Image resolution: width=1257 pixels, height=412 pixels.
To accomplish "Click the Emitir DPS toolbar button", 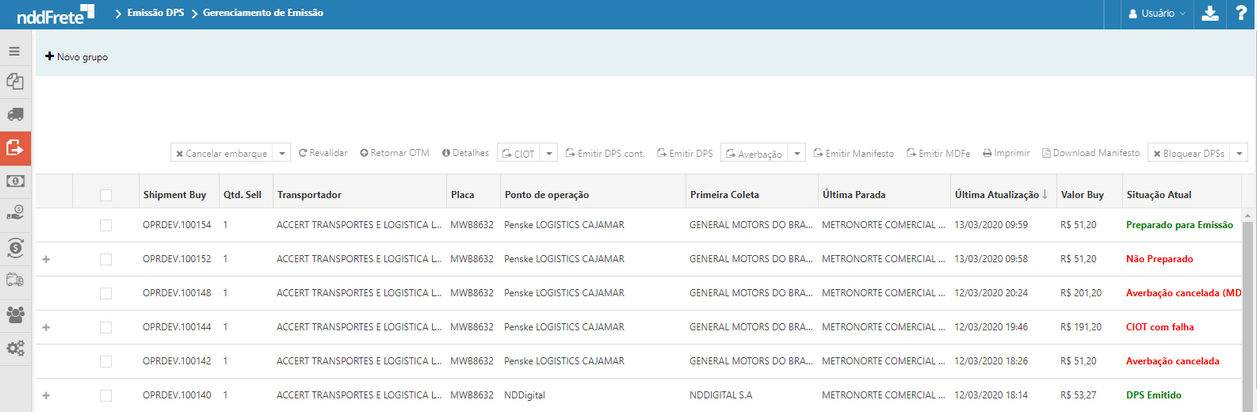I will (684, 153).
